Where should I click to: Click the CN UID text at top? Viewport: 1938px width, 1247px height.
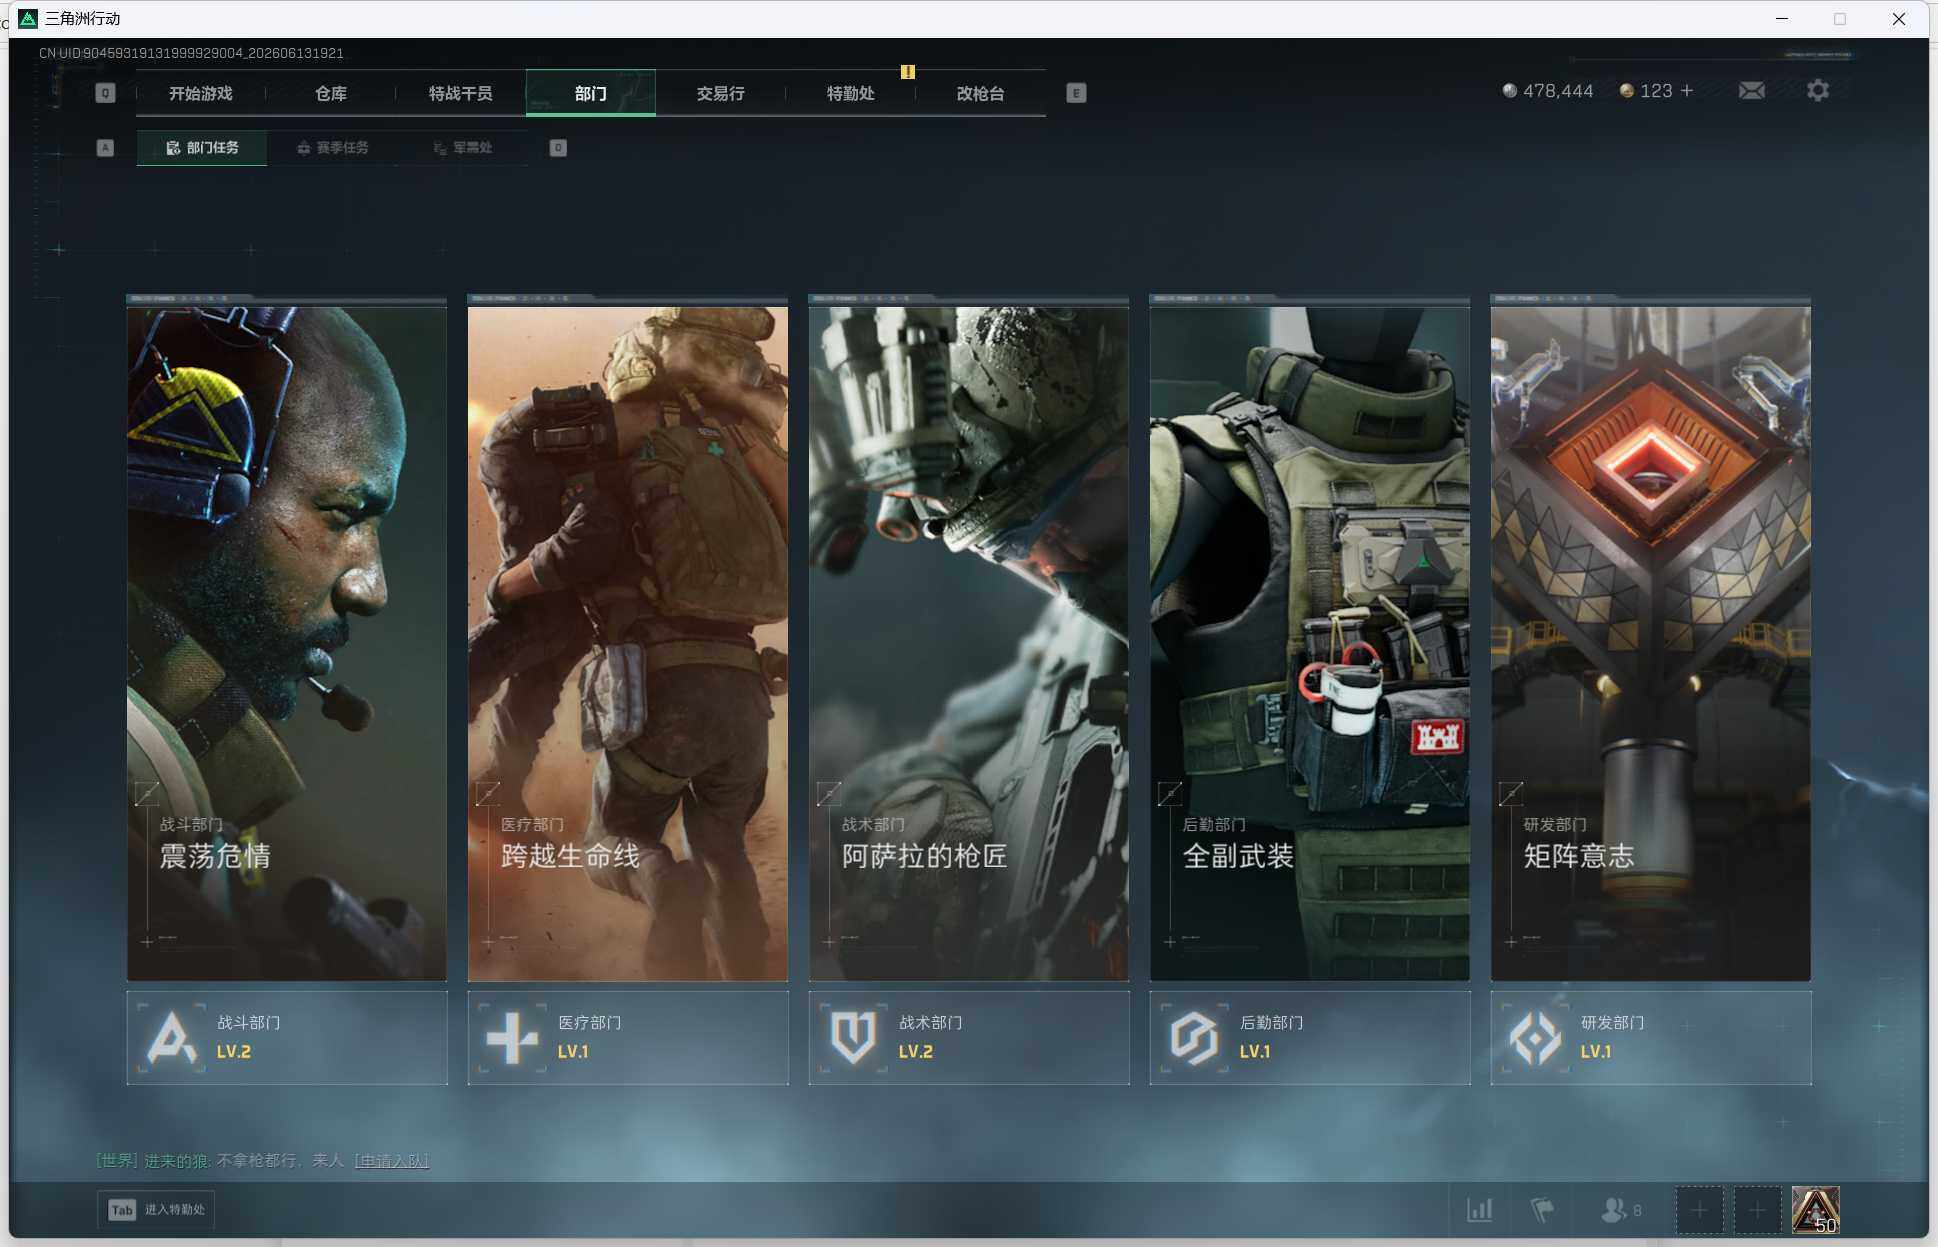[x=191, y=53]
